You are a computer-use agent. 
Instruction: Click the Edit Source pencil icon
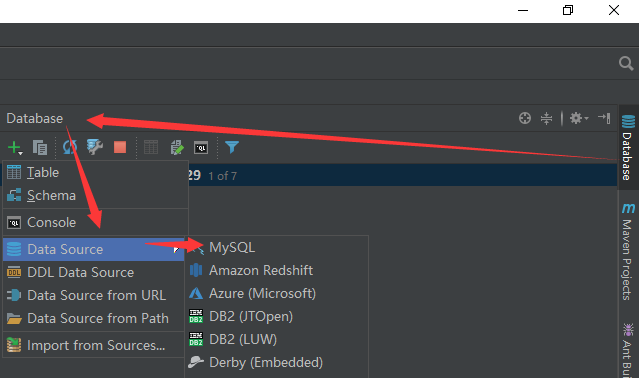click(177, 147)
